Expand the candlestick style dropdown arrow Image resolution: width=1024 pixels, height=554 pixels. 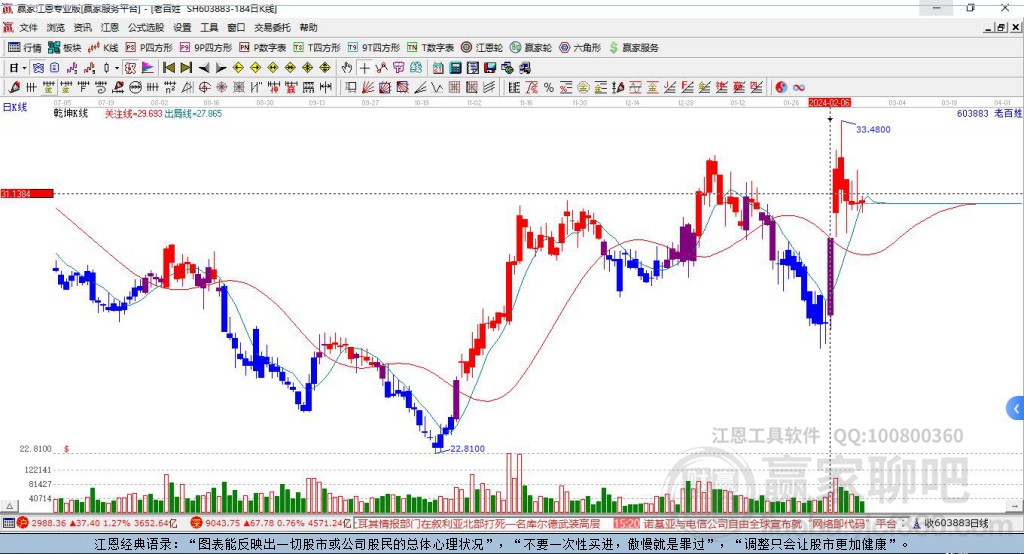pos(117,68)
